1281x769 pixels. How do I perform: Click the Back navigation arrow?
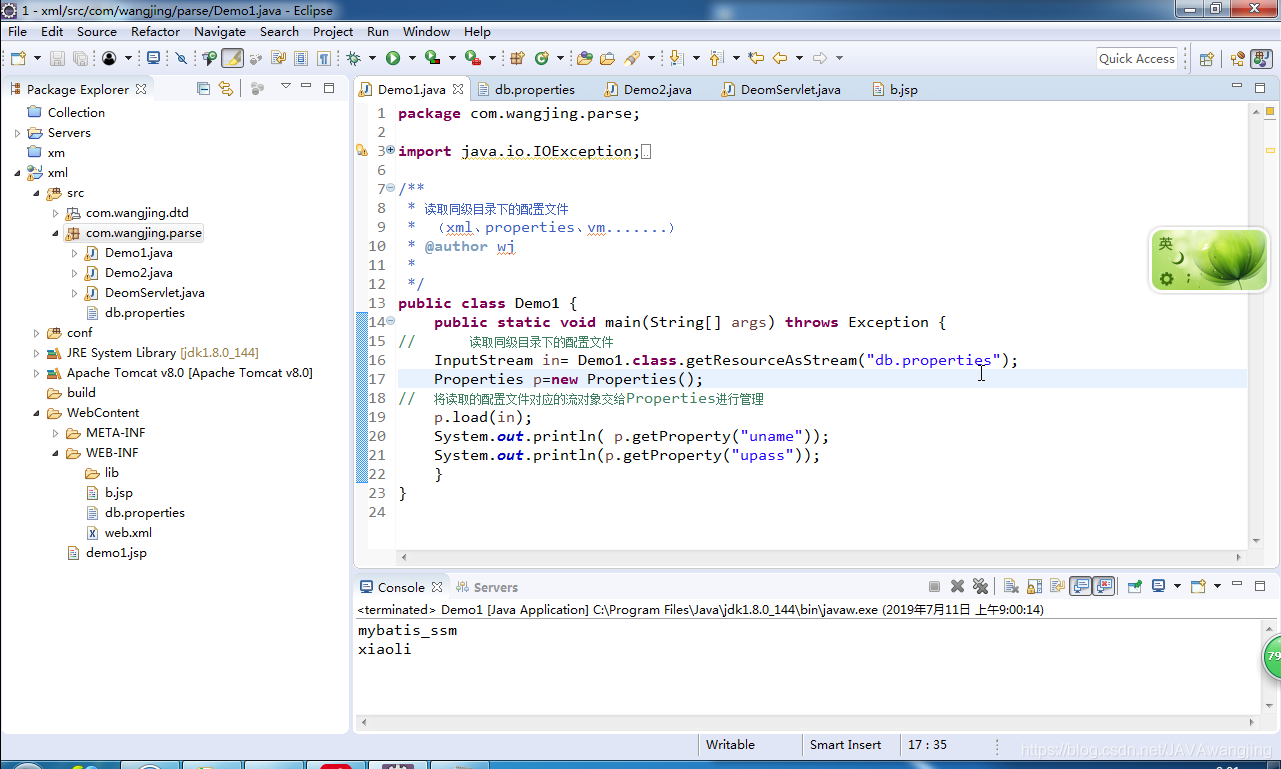[x=780, y=58]
